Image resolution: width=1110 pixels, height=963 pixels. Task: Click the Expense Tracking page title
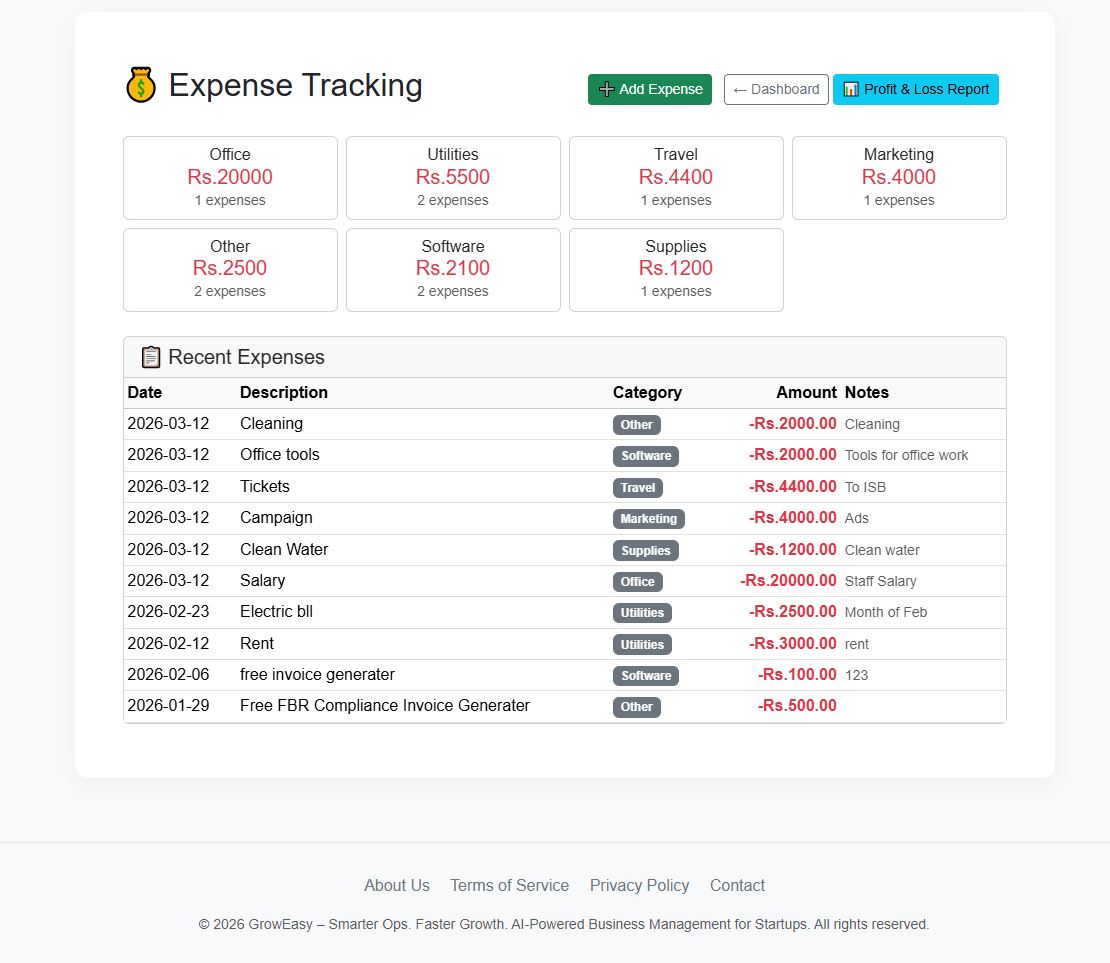296,86
